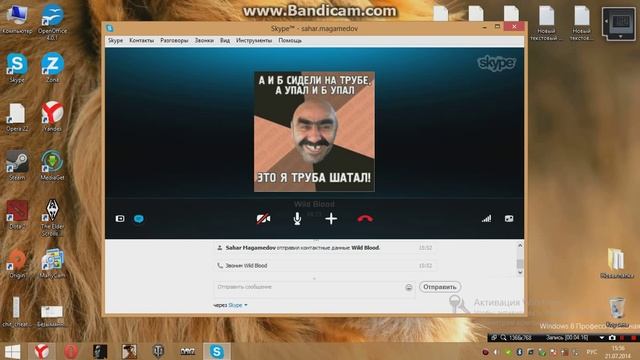Open the Инструменты menu

click(254, 40)
